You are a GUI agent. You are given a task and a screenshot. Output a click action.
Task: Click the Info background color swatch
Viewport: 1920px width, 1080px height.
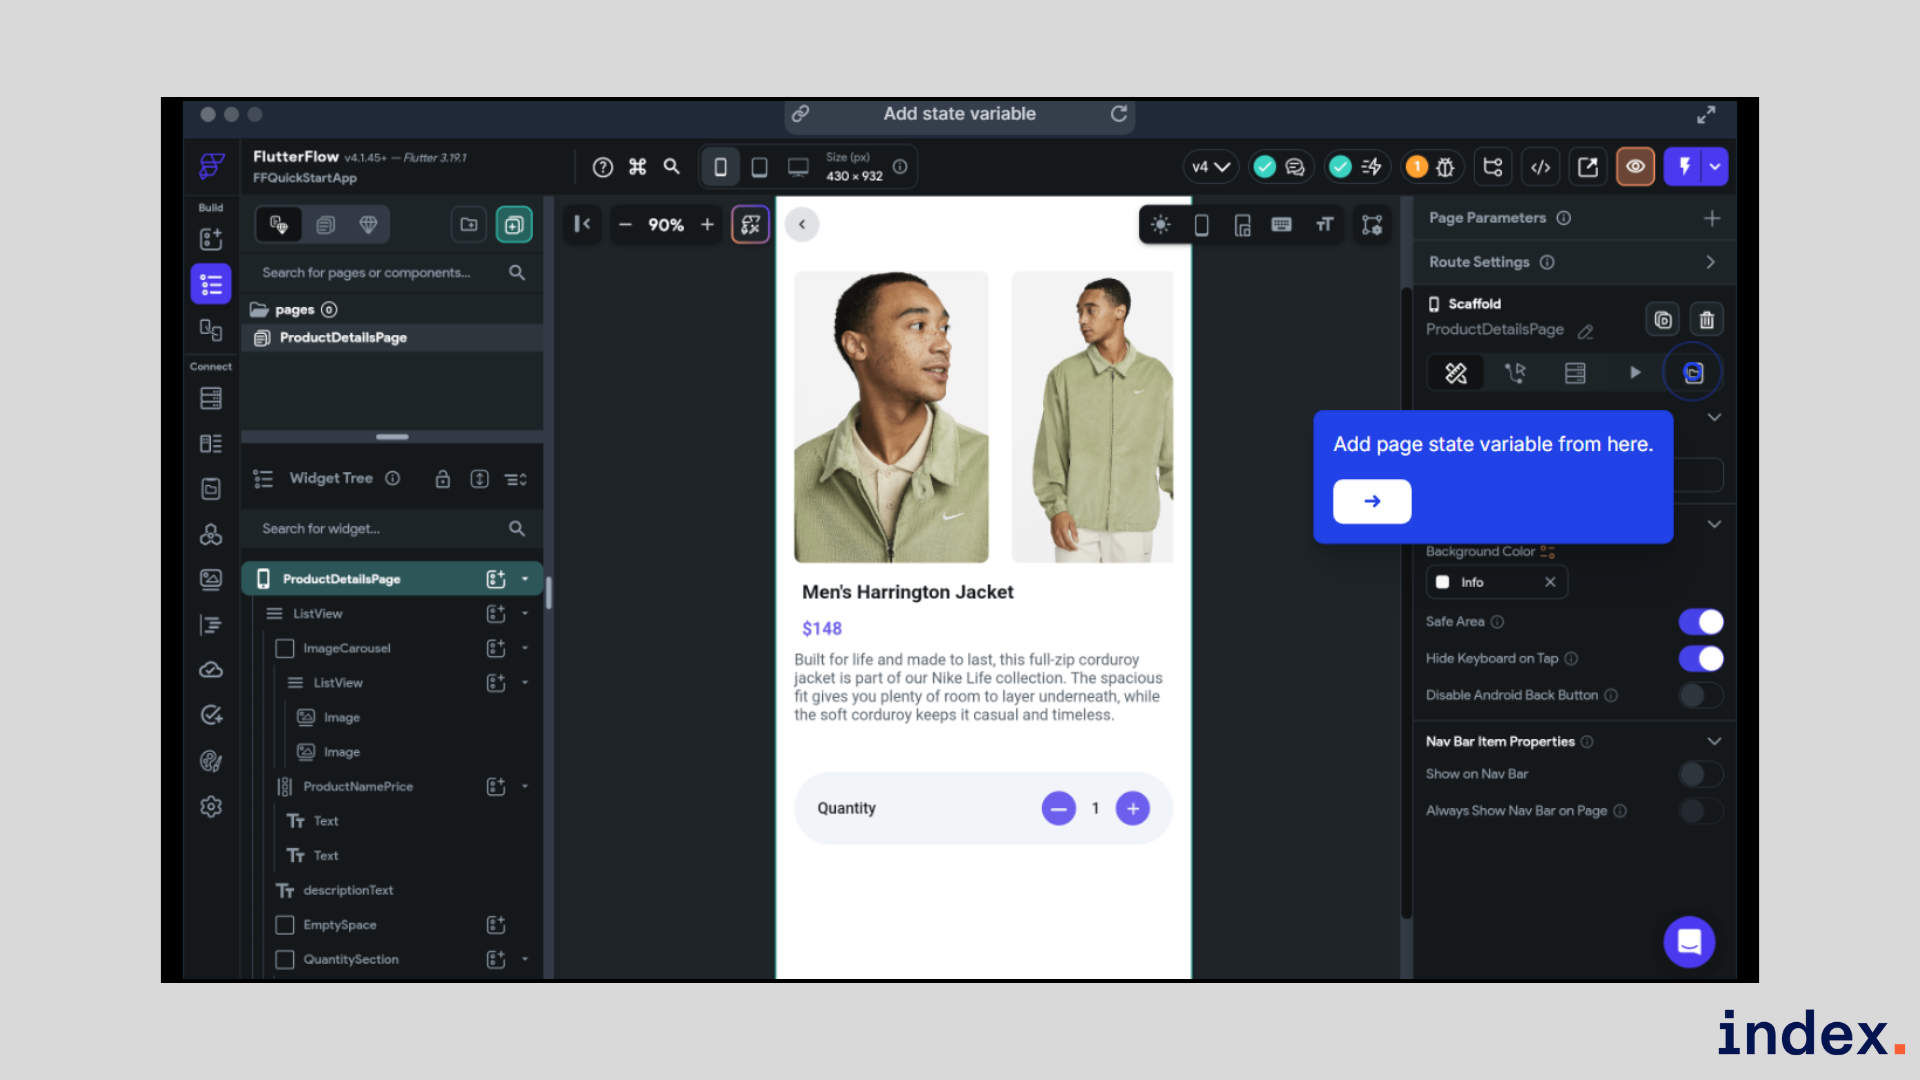1443,582
